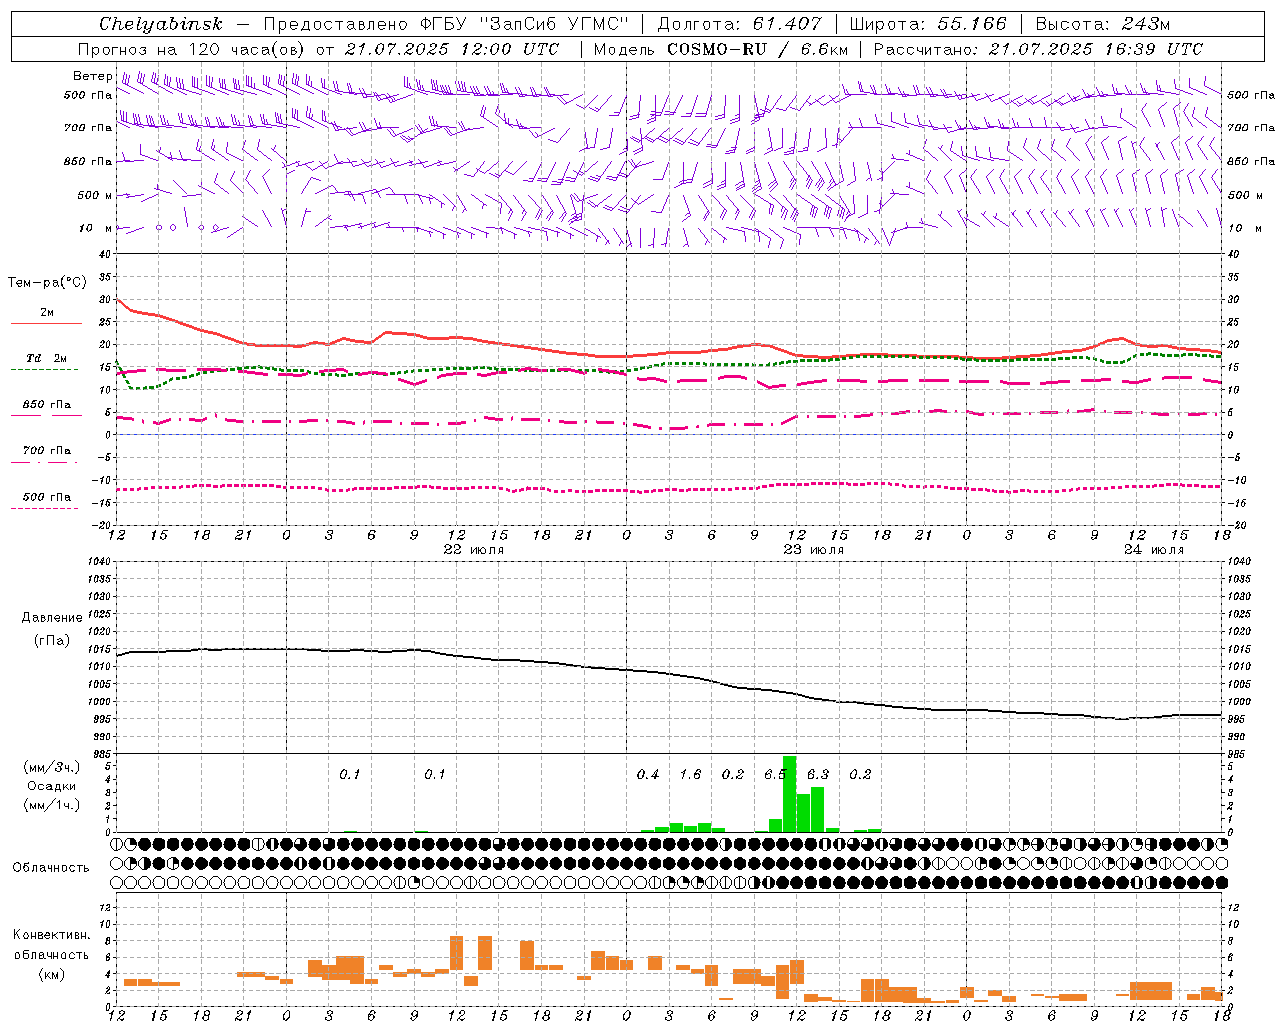Click the '23 июля' date label
1280x1024 pixels.
(813, 550)
